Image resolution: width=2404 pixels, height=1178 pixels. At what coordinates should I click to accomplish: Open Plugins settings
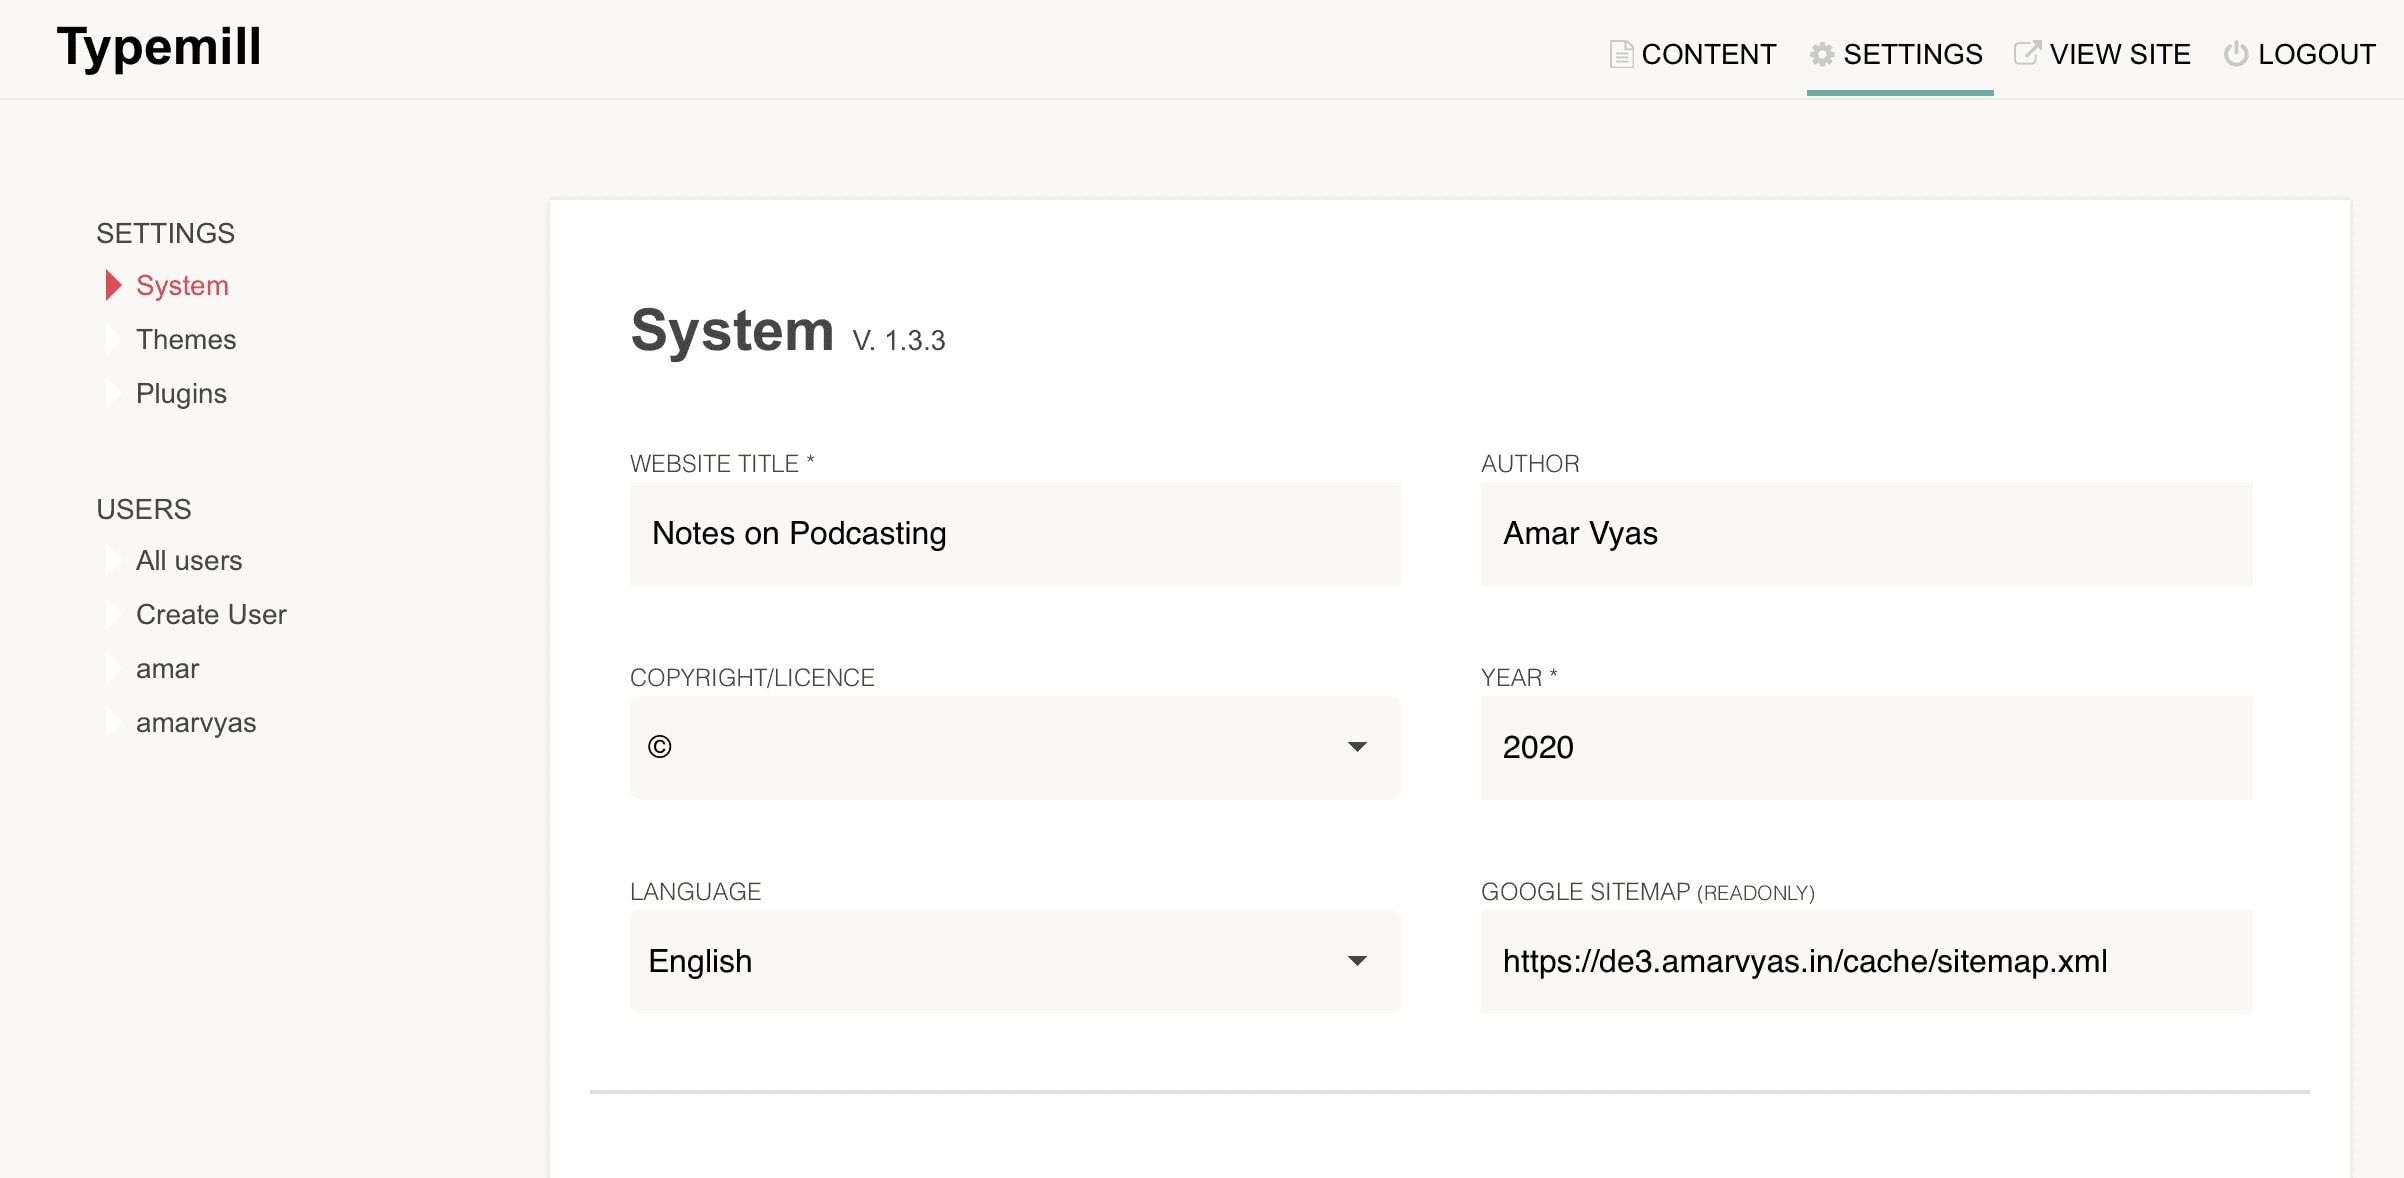pyautogui.click(x=181, y=394)
